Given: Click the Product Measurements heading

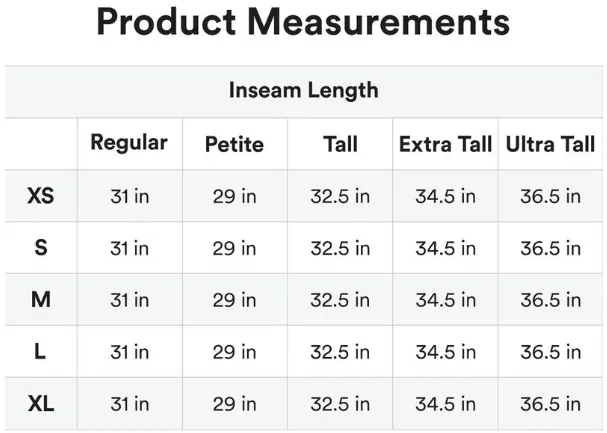Looking at the screenshot, I should pyautogui.click(x=303, y=22).
